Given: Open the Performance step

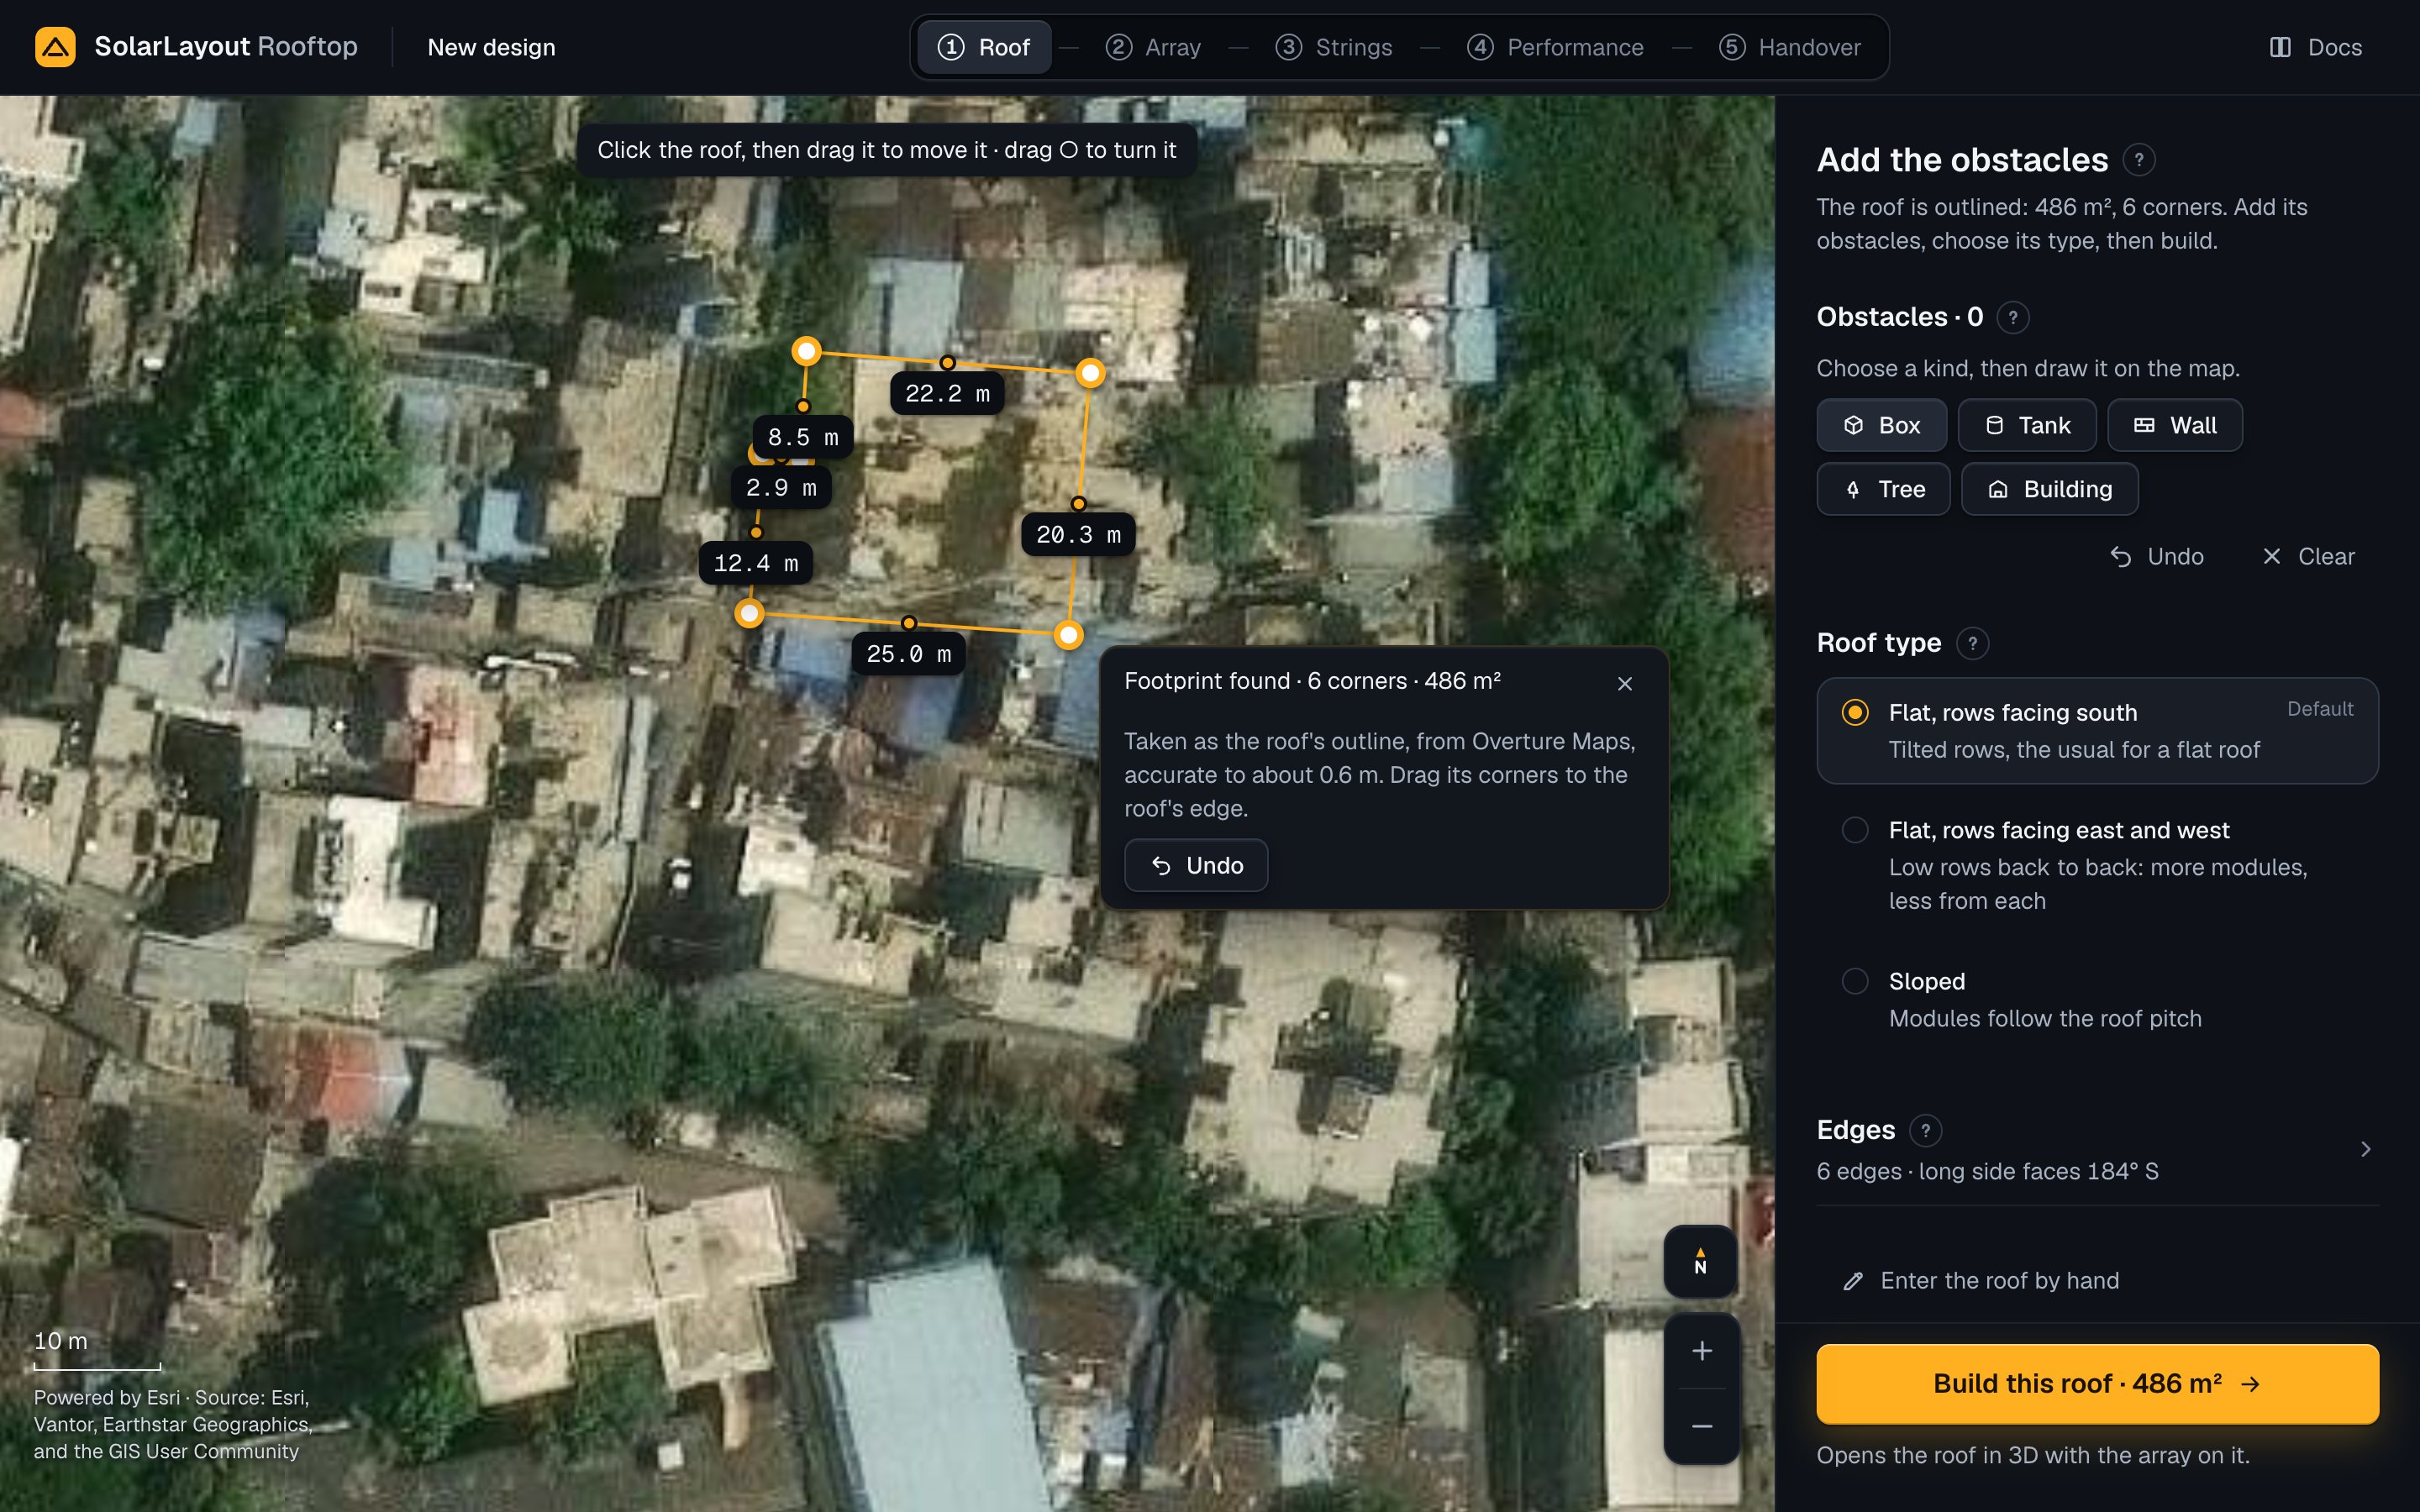Looking at the screenshot, I should point(1554,47).
